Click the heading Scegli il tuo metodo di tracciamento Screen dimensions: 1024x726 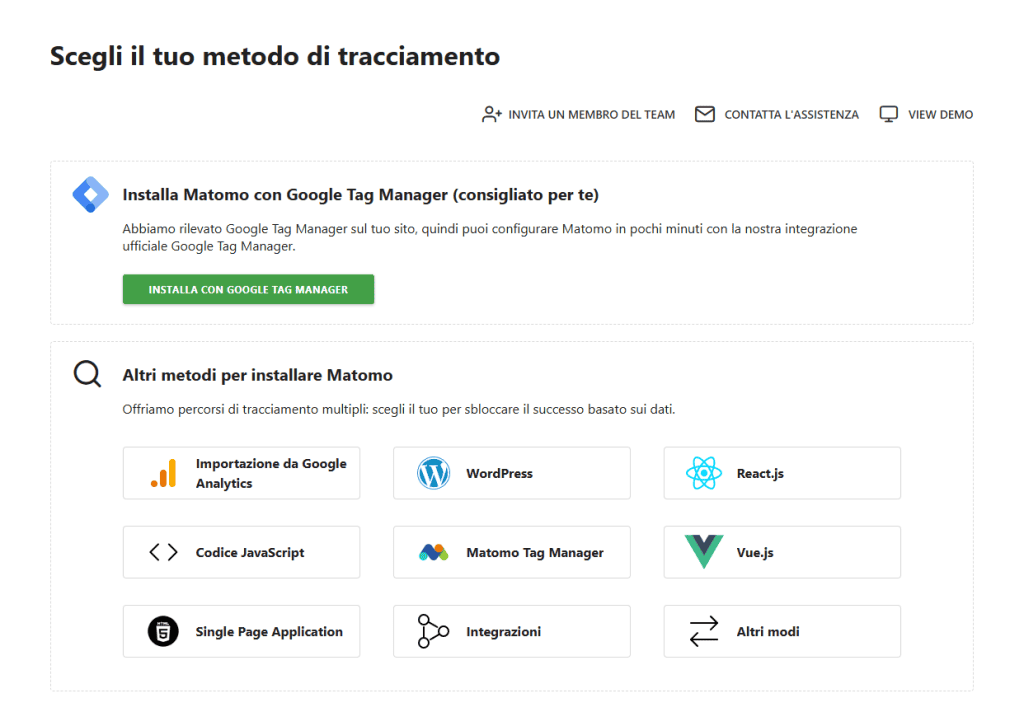(x=275, y=57)
